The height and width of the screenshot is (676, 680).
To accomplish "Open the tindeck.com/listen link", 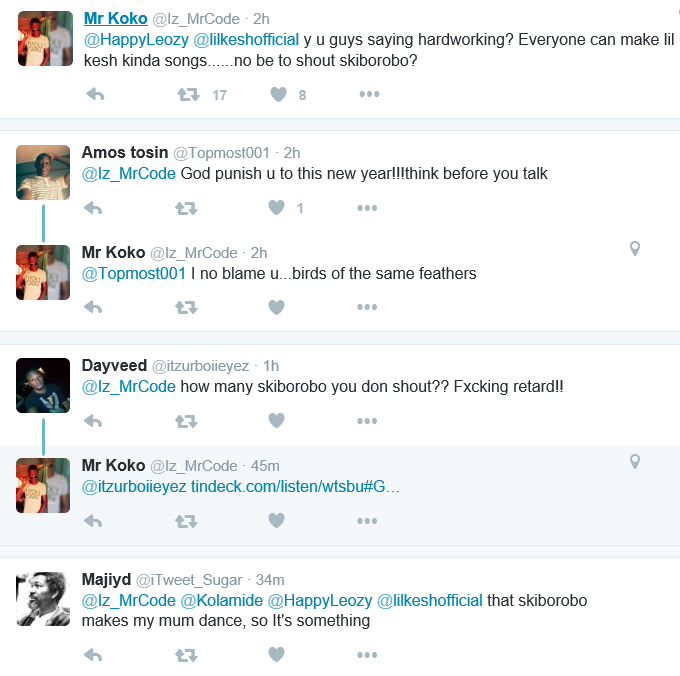I will point(295,487).
